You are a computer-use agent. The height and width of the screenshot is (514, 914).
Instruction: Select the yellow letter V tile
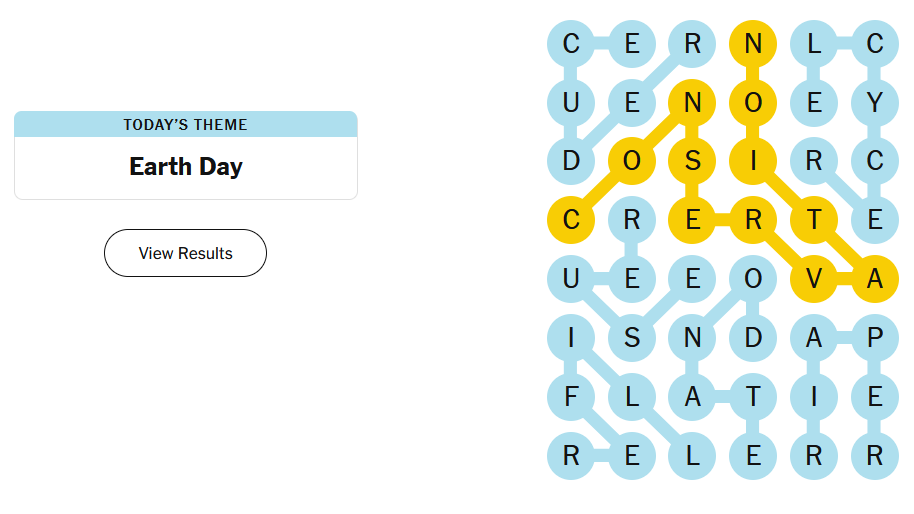click(813, 280)
